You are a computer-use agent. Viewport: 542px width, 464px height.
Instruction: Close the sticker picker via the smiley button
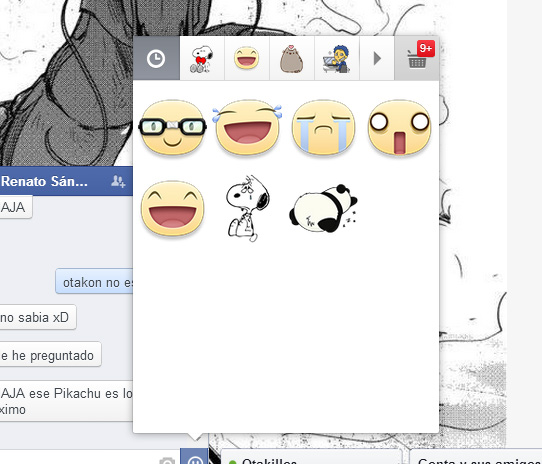click(195, 456)
